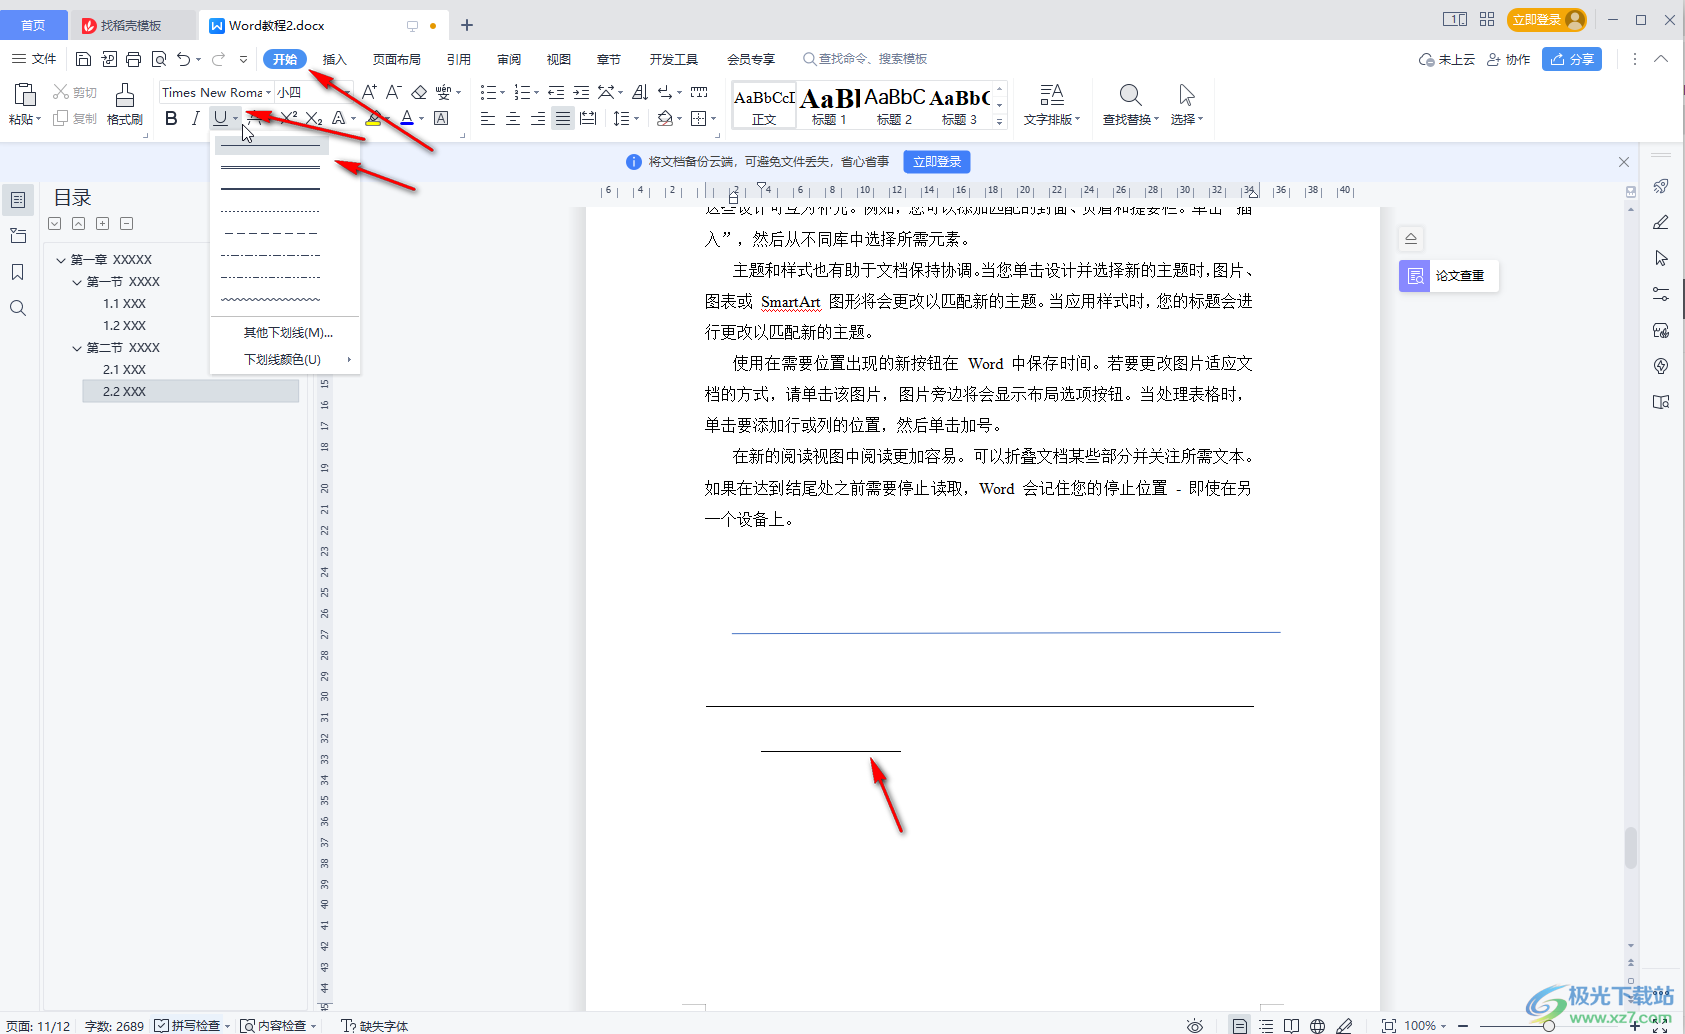Click the 分享 share button
The height and width of the screenshot is (1034, 1685).
point(1572,59)
